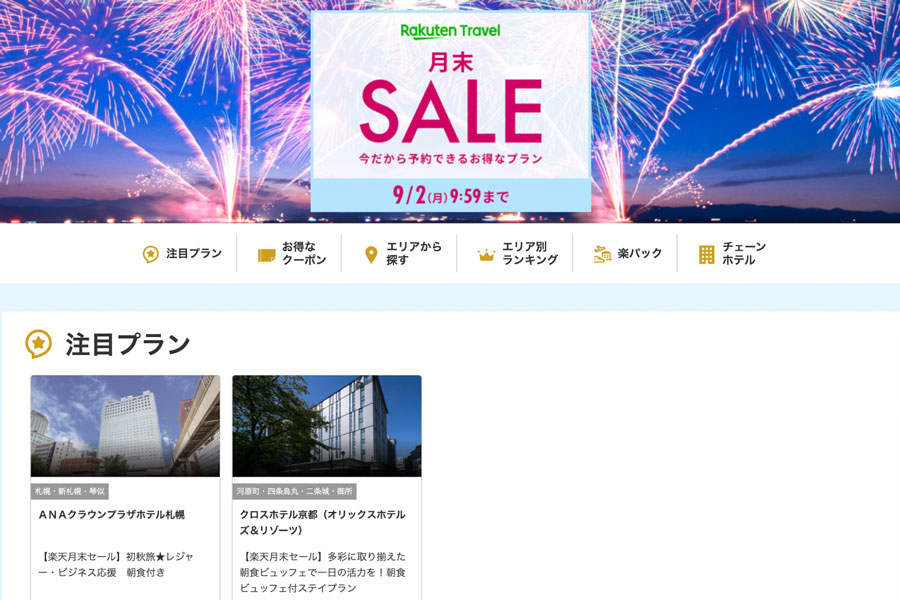This screenshot has width=900, height=600.
Task: Click the 月末 SALE banner panel
Action: click(451, 111)
